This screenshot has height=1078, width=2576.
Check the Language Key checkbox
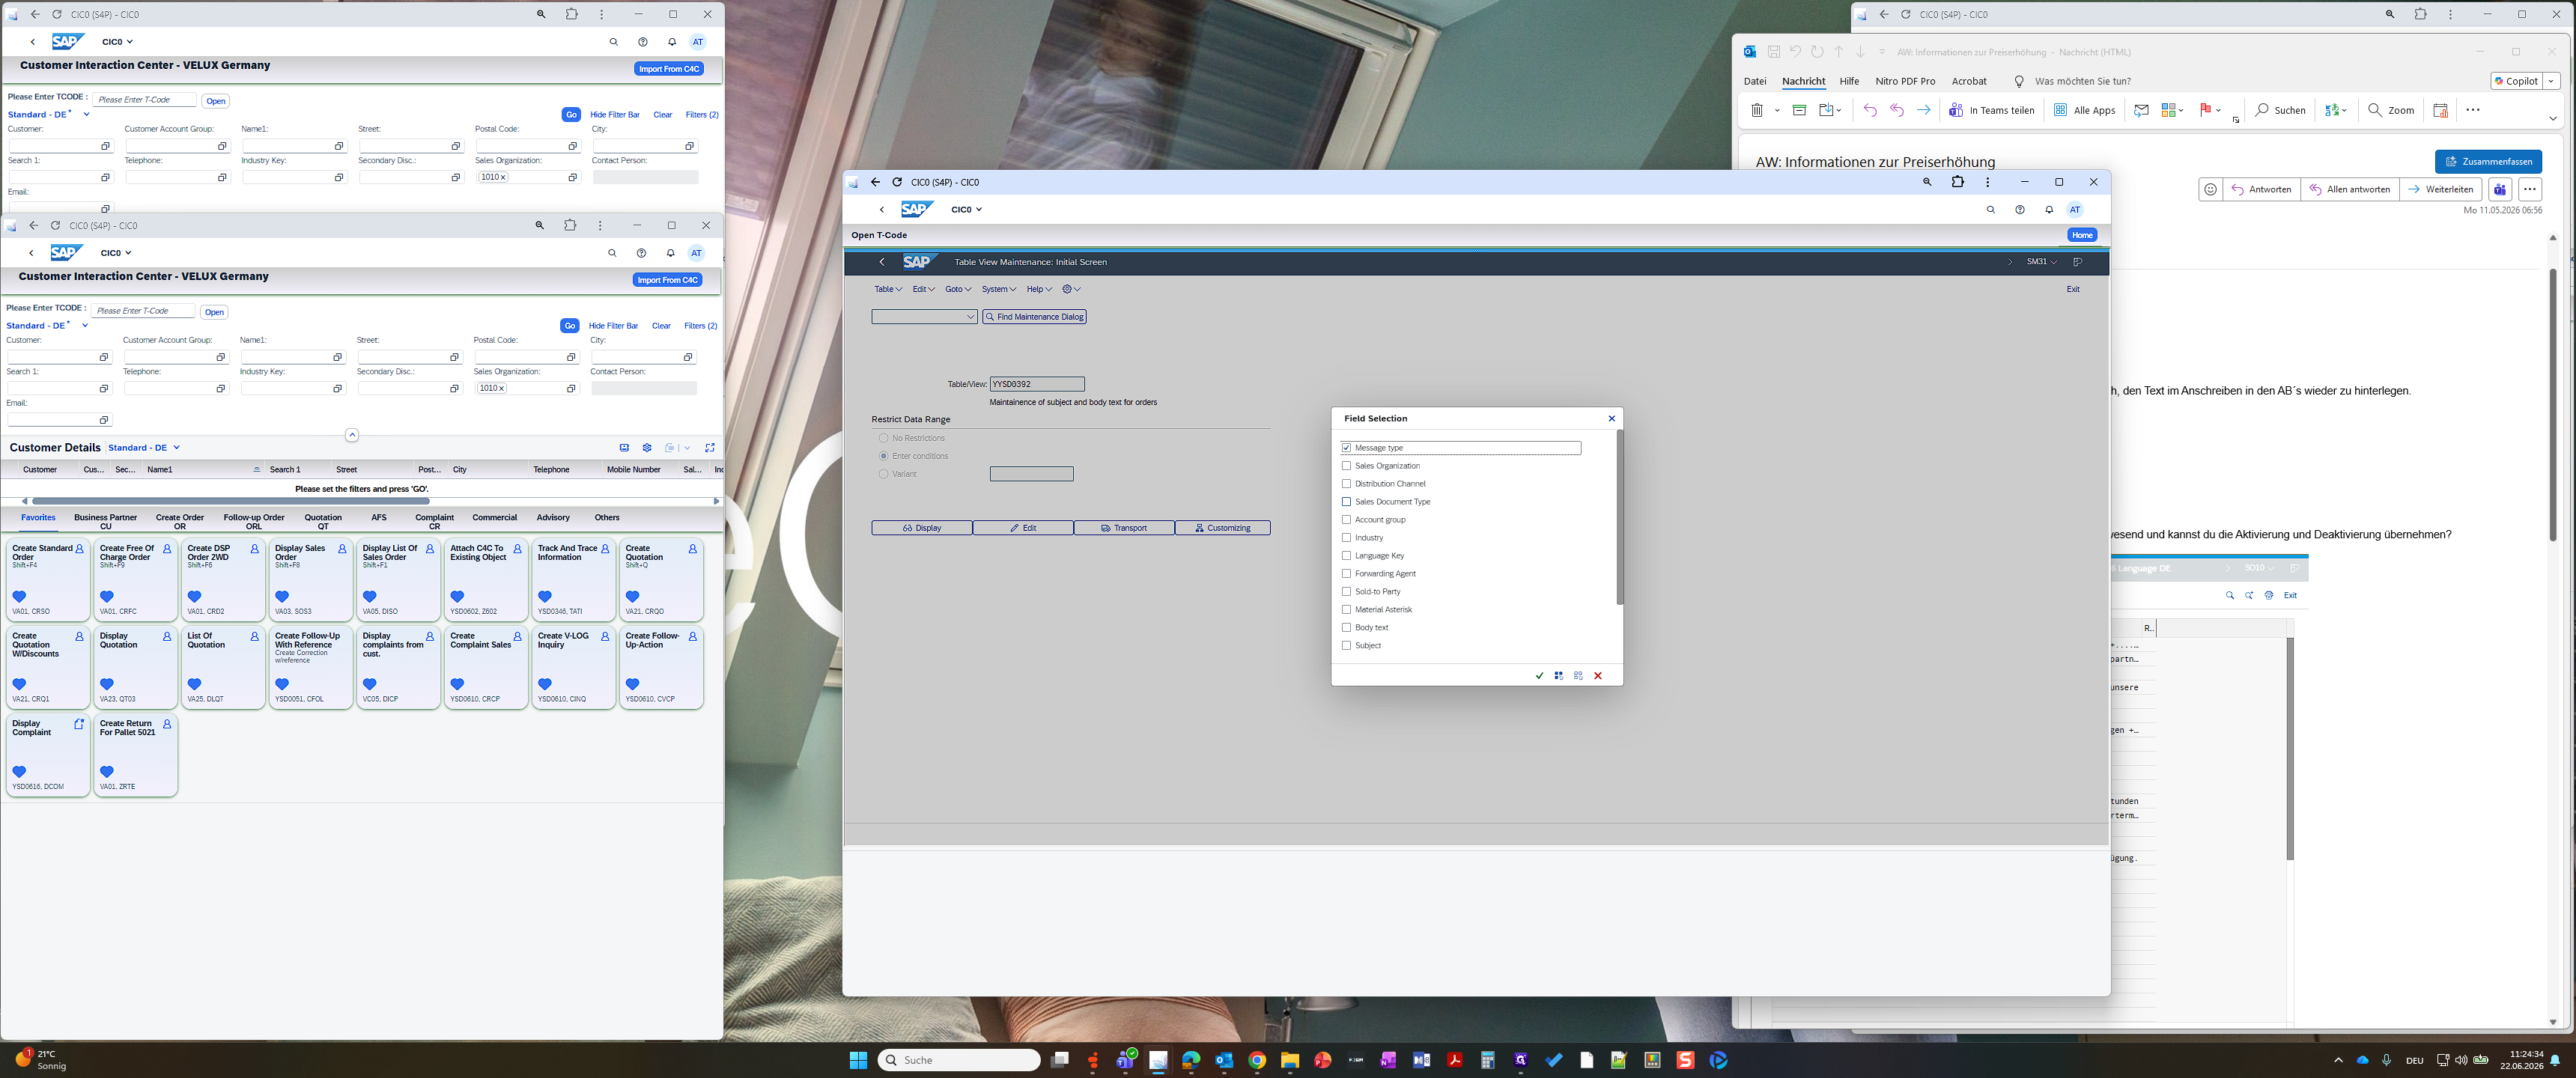(1346, 556)
